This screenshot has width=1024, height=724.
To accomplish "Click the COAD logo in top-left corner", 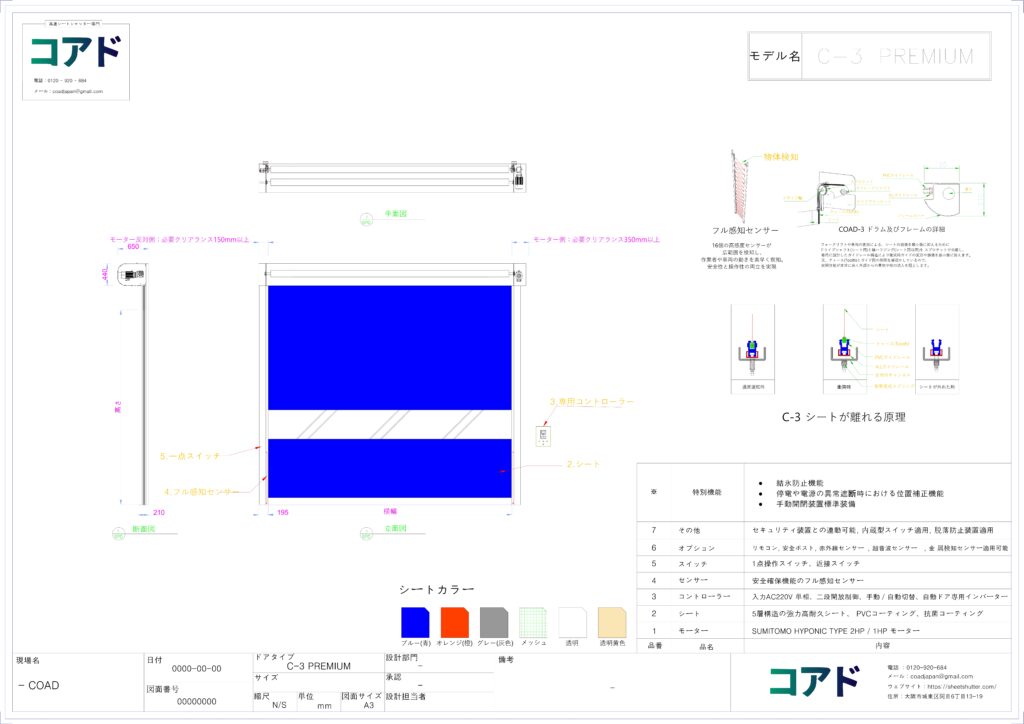I will tap(76, 52).
